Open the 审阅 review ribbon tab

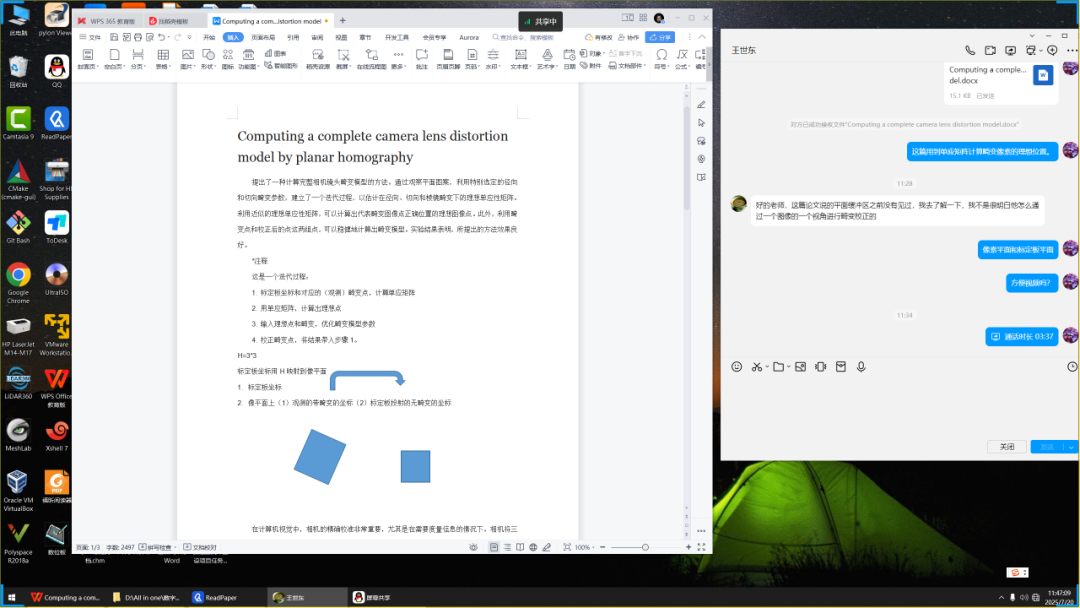pyautogui.click(x=317, y=37)
